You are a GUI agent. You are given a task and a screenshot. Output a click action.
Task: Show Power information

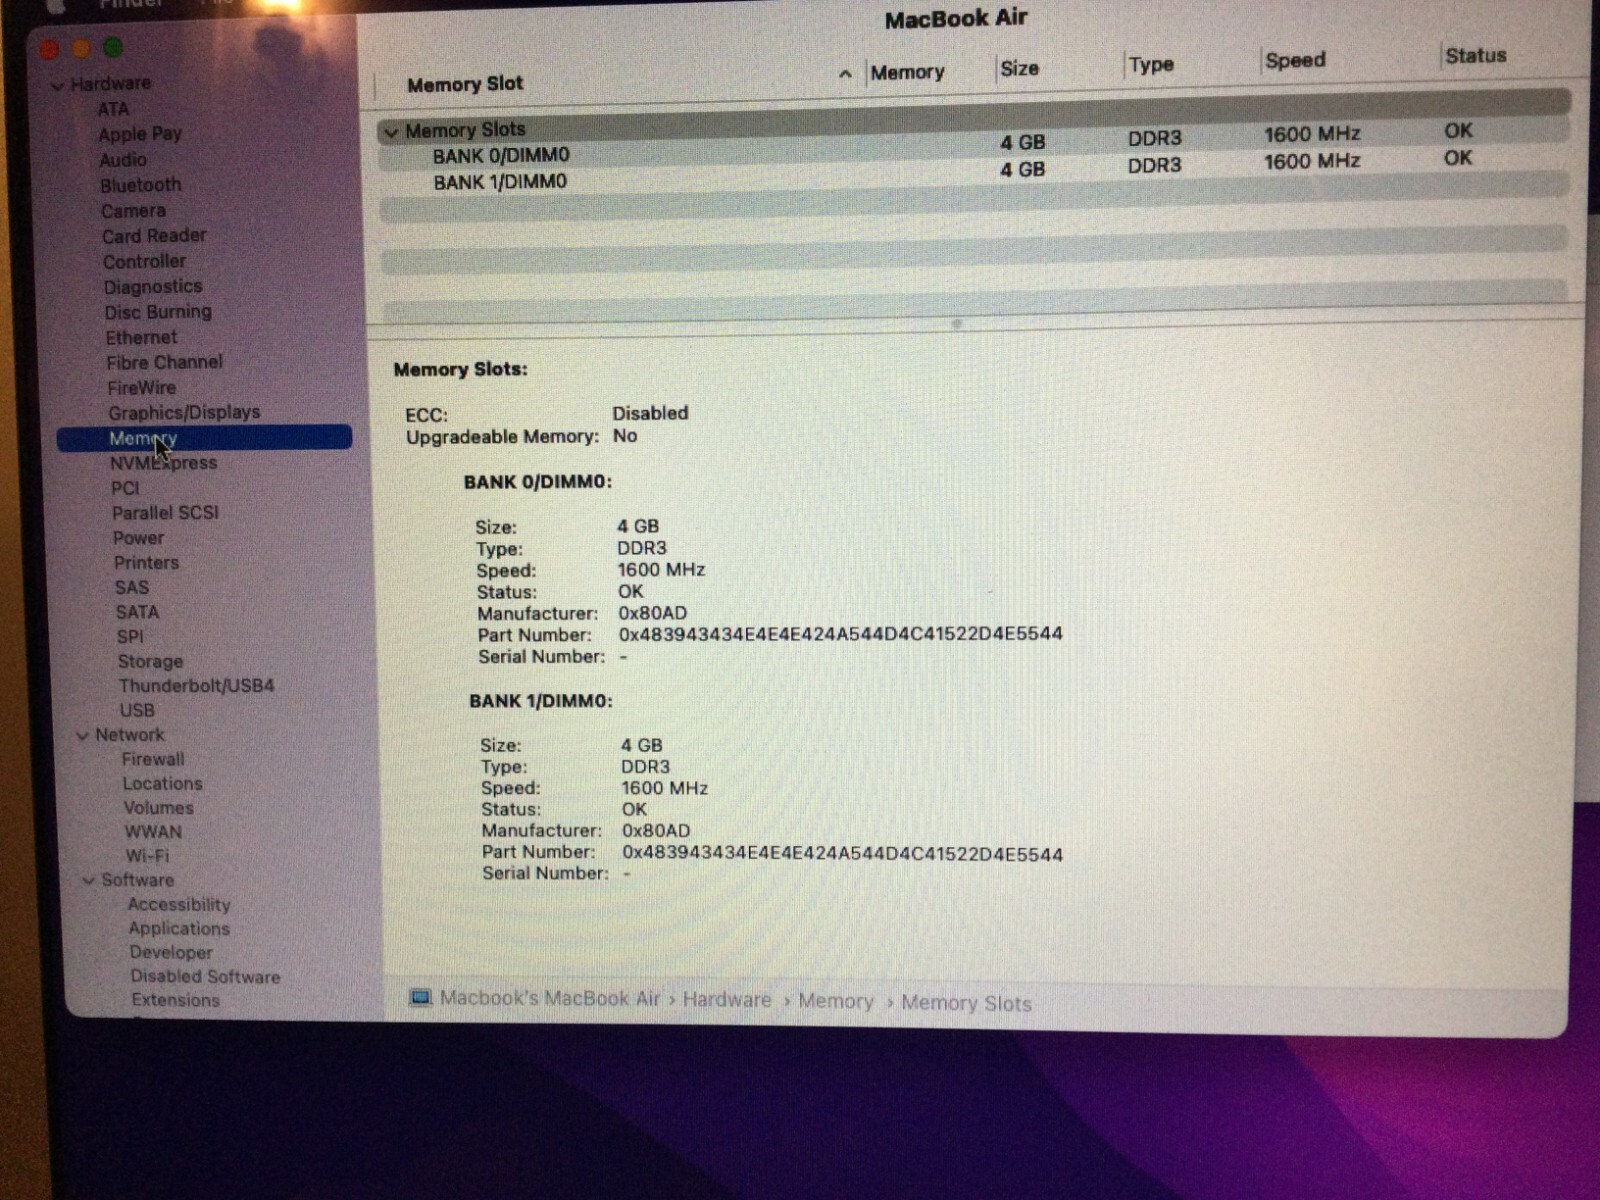[x=138, y=538]
